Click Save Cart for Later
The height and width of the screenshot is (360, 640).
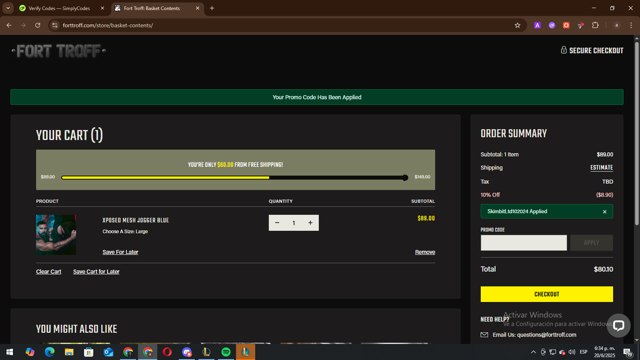[96, 271]
